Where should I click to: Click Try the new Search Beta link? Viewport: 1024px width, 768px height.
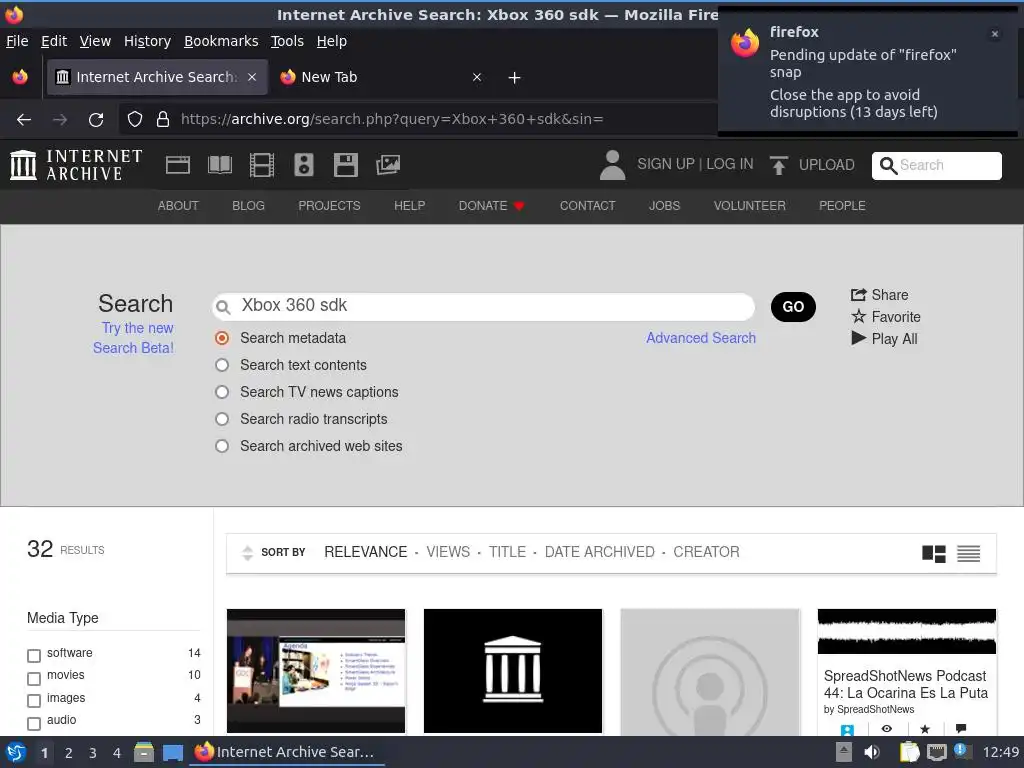point(134,338)
